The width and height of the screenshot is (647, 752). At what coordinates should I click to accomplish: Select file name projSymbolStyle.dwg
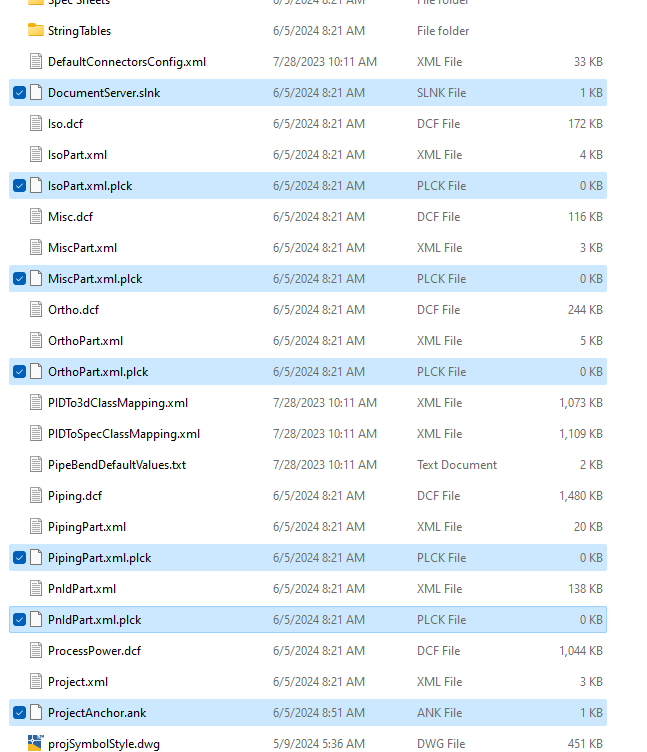tap(104, 744)
